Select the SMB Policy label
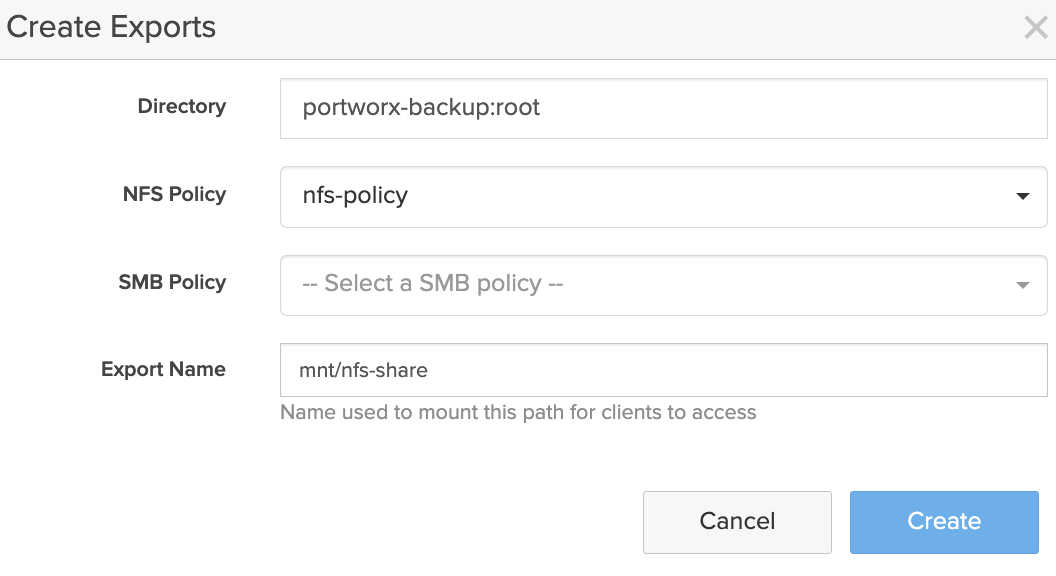Viewport: 1056px width, 576px height. click(x=172, y=282)
